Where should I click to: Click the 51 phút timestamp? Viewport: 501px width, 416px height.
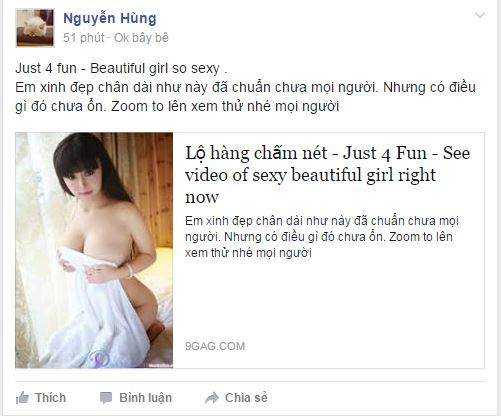click(84, 38)
